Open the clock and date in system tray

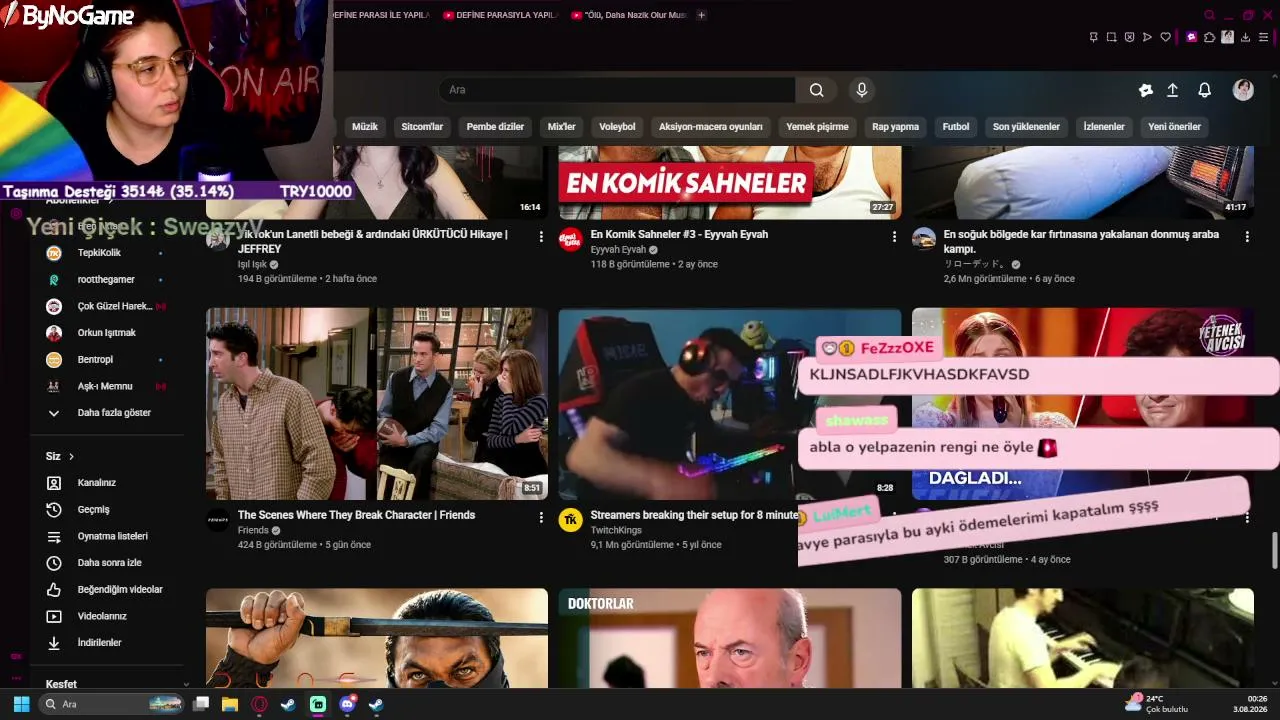click(1251, 704)
